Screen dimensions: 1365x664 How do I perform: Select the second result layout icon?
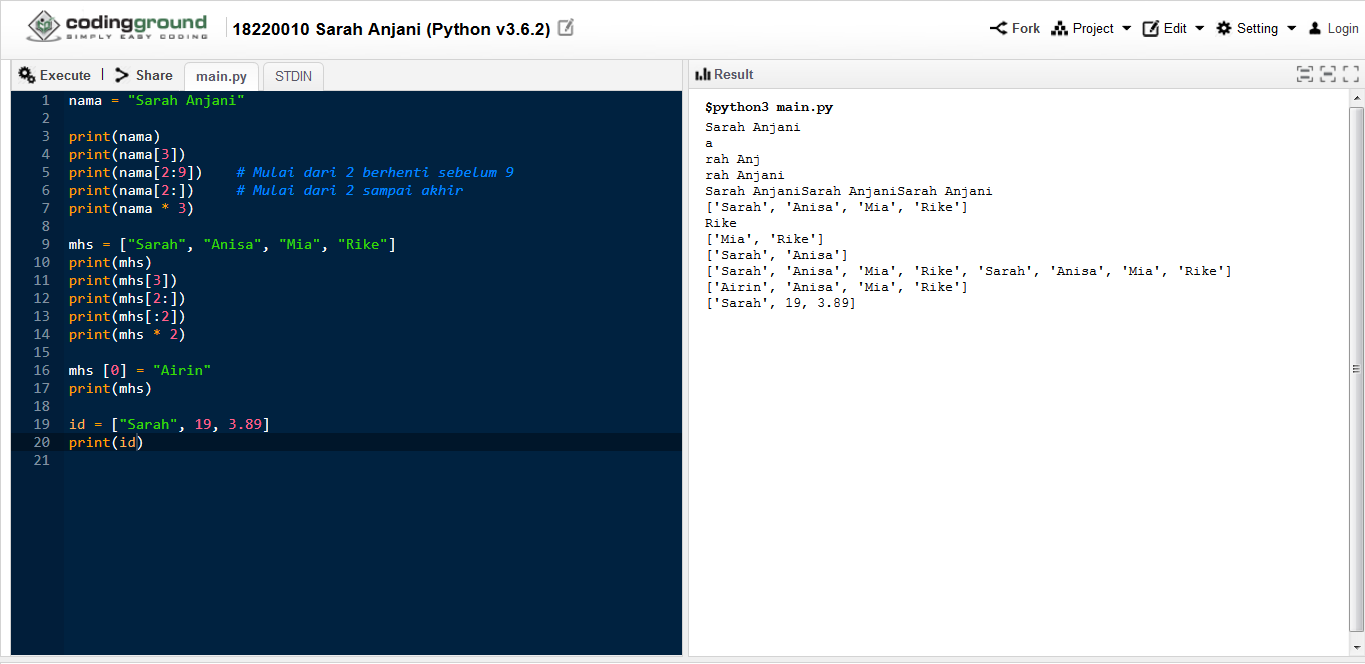pyautogui.click(x=1328, y=74)
